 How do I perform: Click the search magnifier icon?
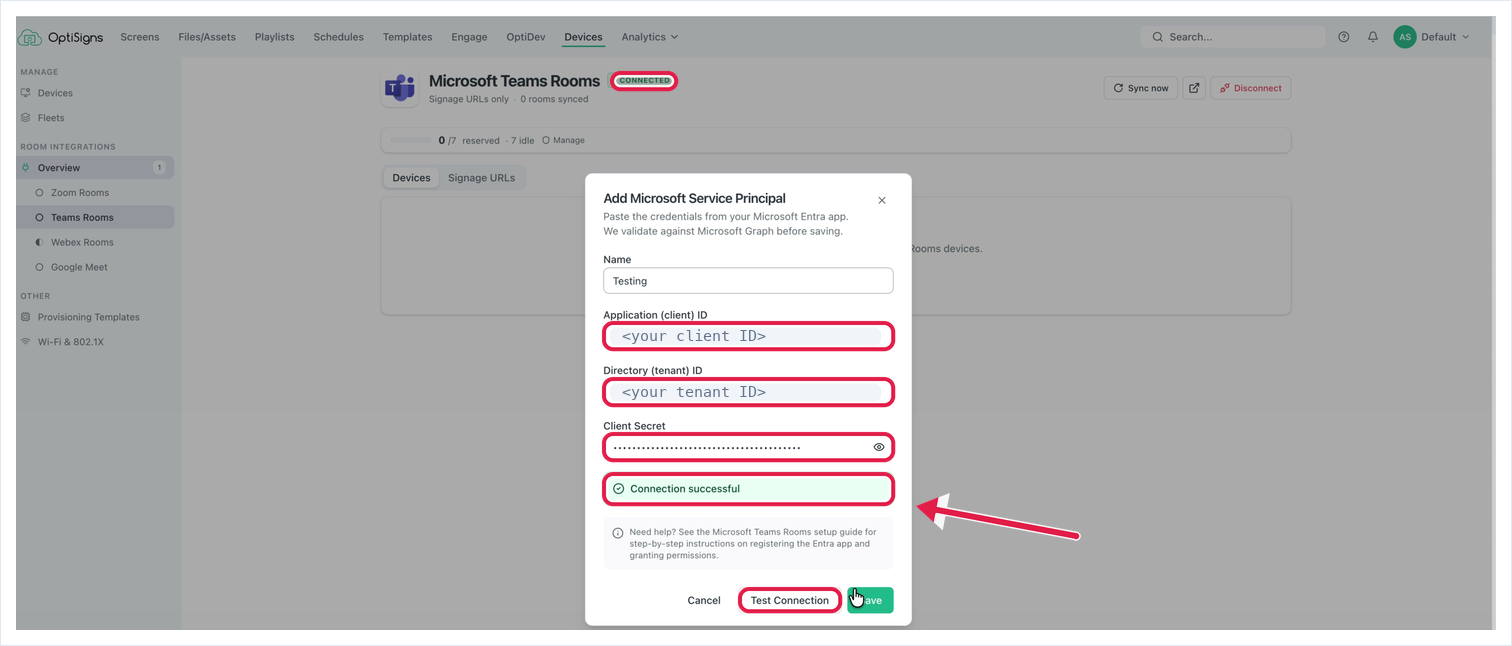1157,37
